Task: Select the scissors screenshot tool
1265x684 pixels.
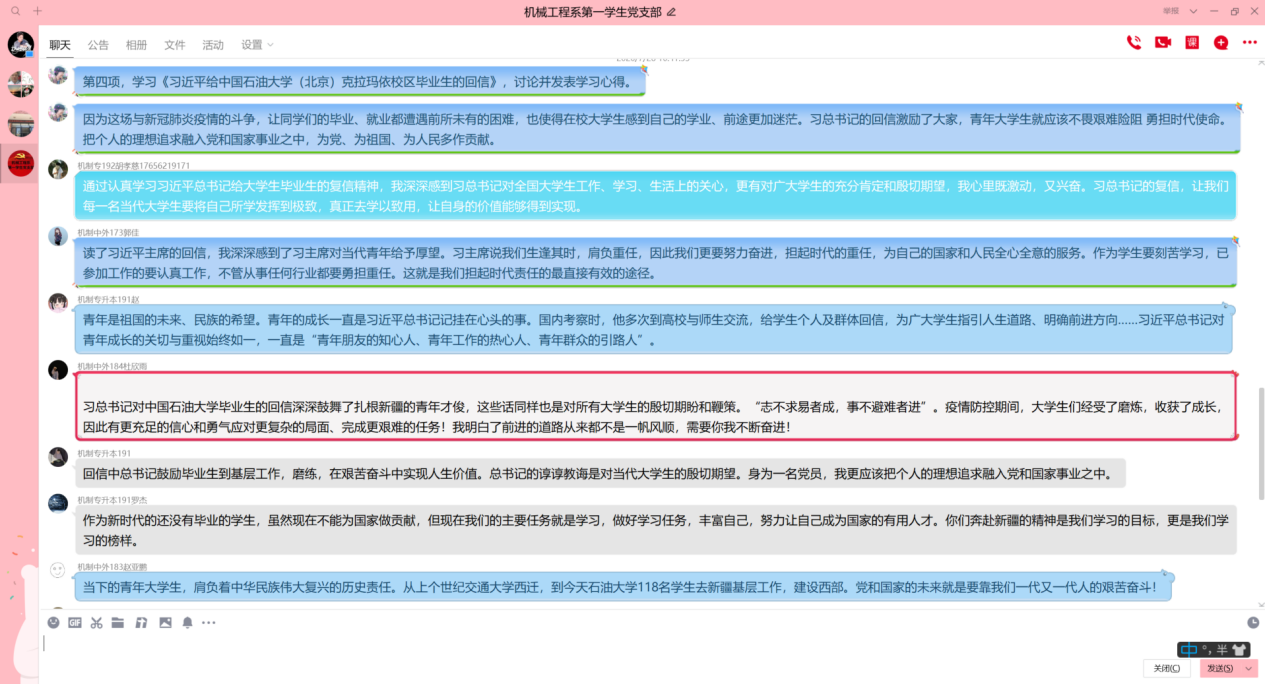Action: [96, 623]
